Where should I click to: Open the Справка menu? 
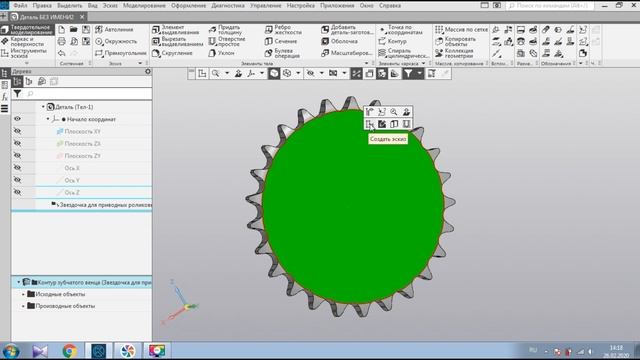tap(390, 6)
